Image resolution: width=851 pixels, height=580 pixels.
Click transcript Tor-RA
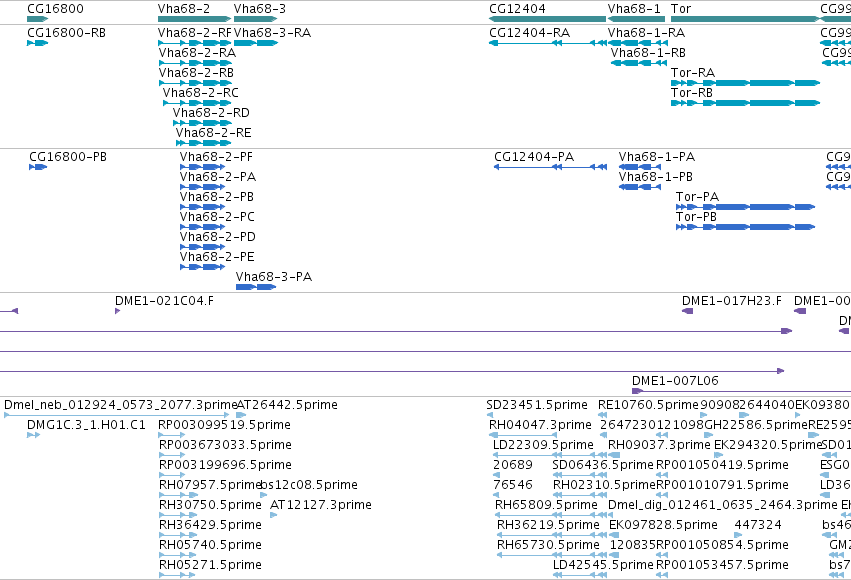(x=745, y=83)
